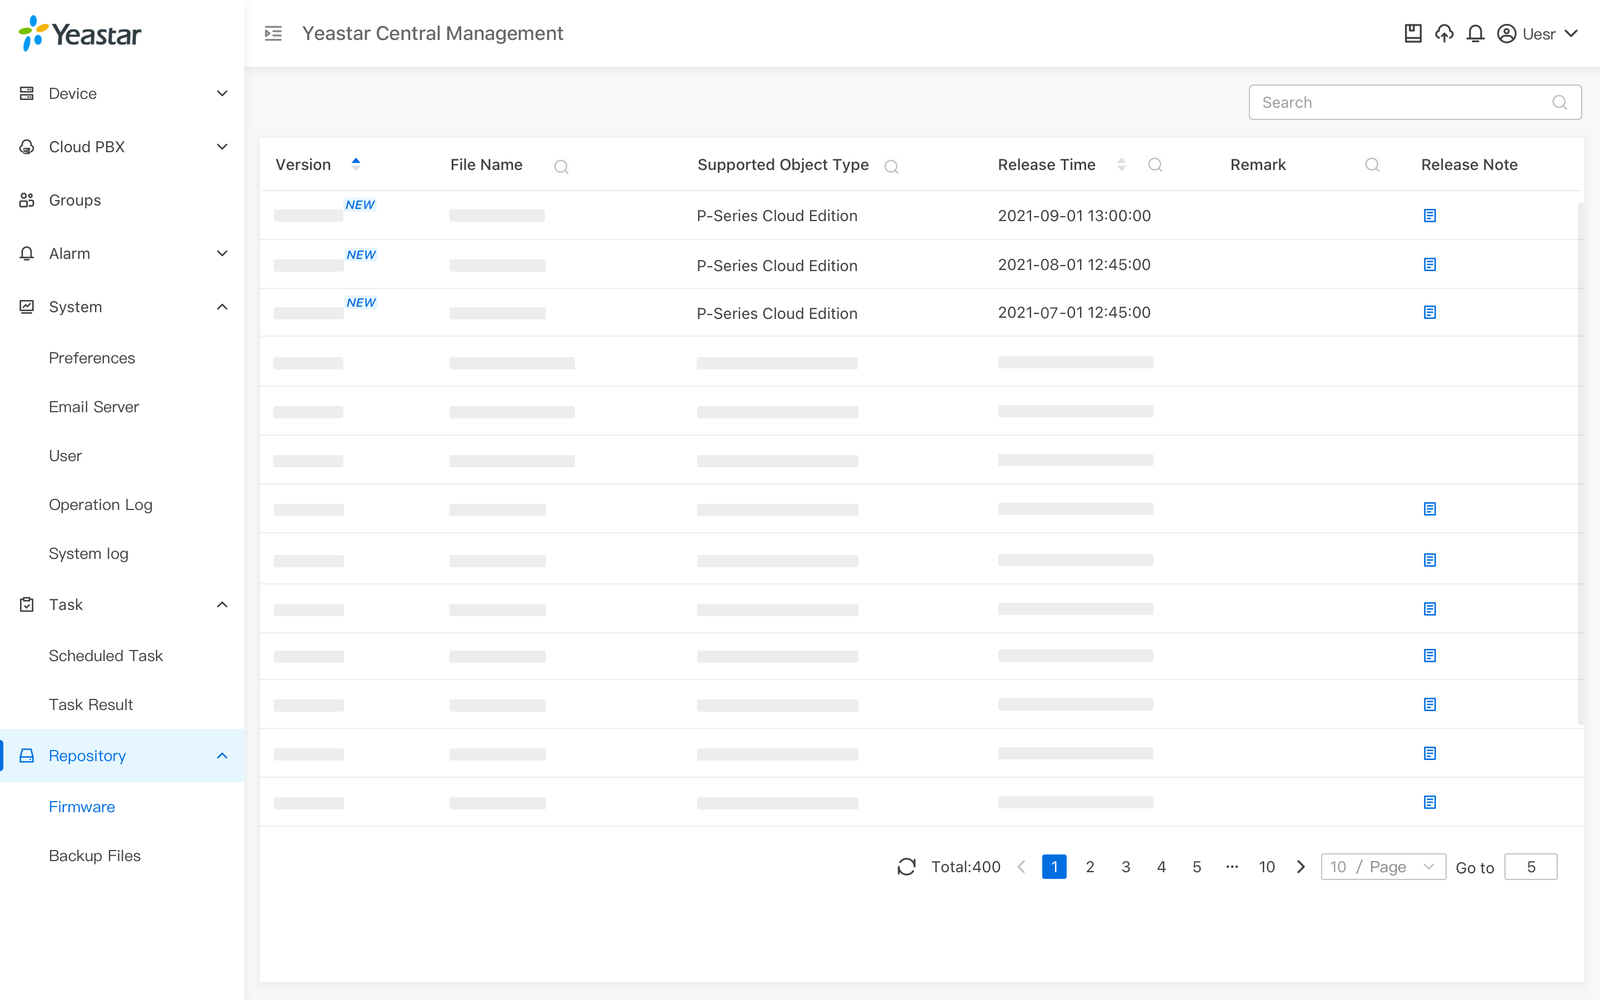Sort by Release Time arrows
Viewport: 1600px width, 1000px height.
[1121, 164]
